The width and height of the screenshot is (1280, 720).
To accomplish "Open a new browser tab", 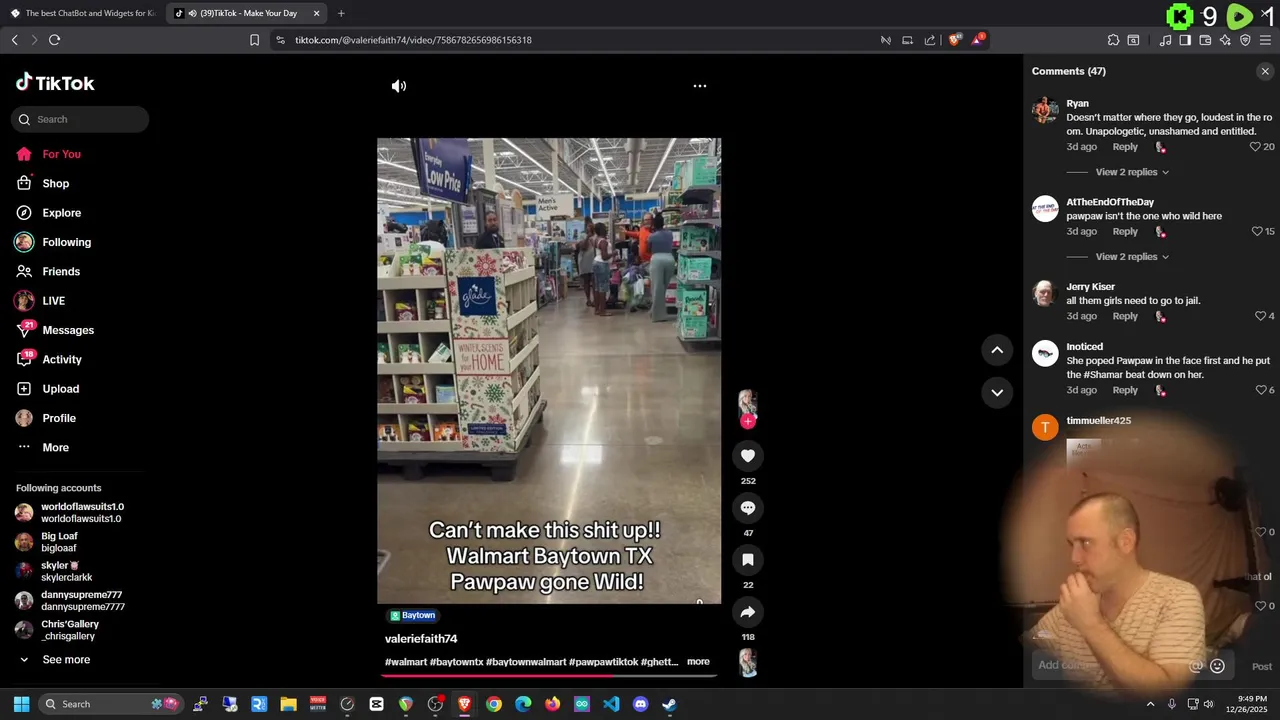I will pyautogui.click(x=341, y=13).
